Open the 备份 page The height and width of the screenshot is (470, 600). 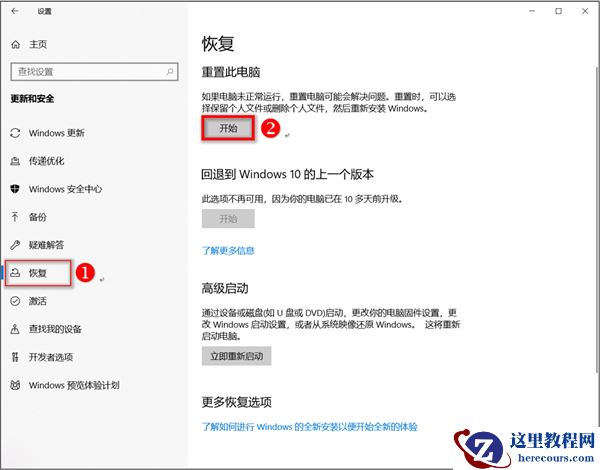pos(38,217)
